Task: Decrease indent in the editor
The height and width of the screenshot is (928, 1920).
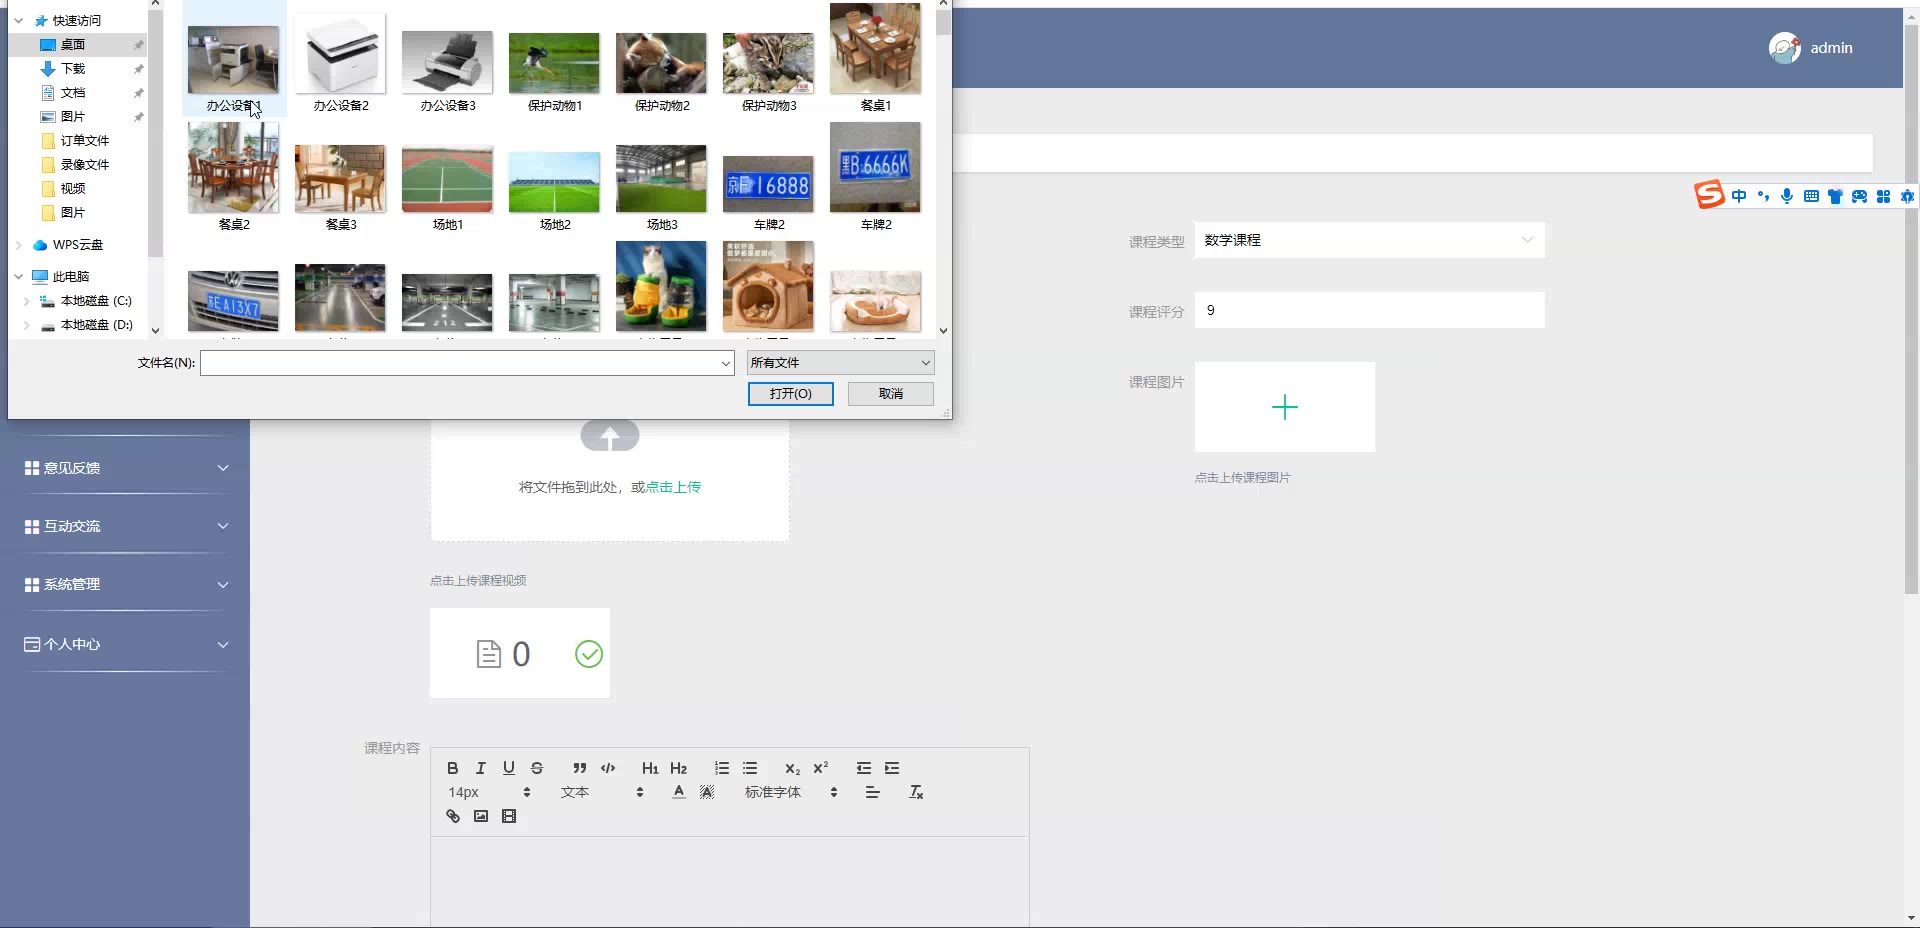Action: pyautogui.click(x=863, y=768)
